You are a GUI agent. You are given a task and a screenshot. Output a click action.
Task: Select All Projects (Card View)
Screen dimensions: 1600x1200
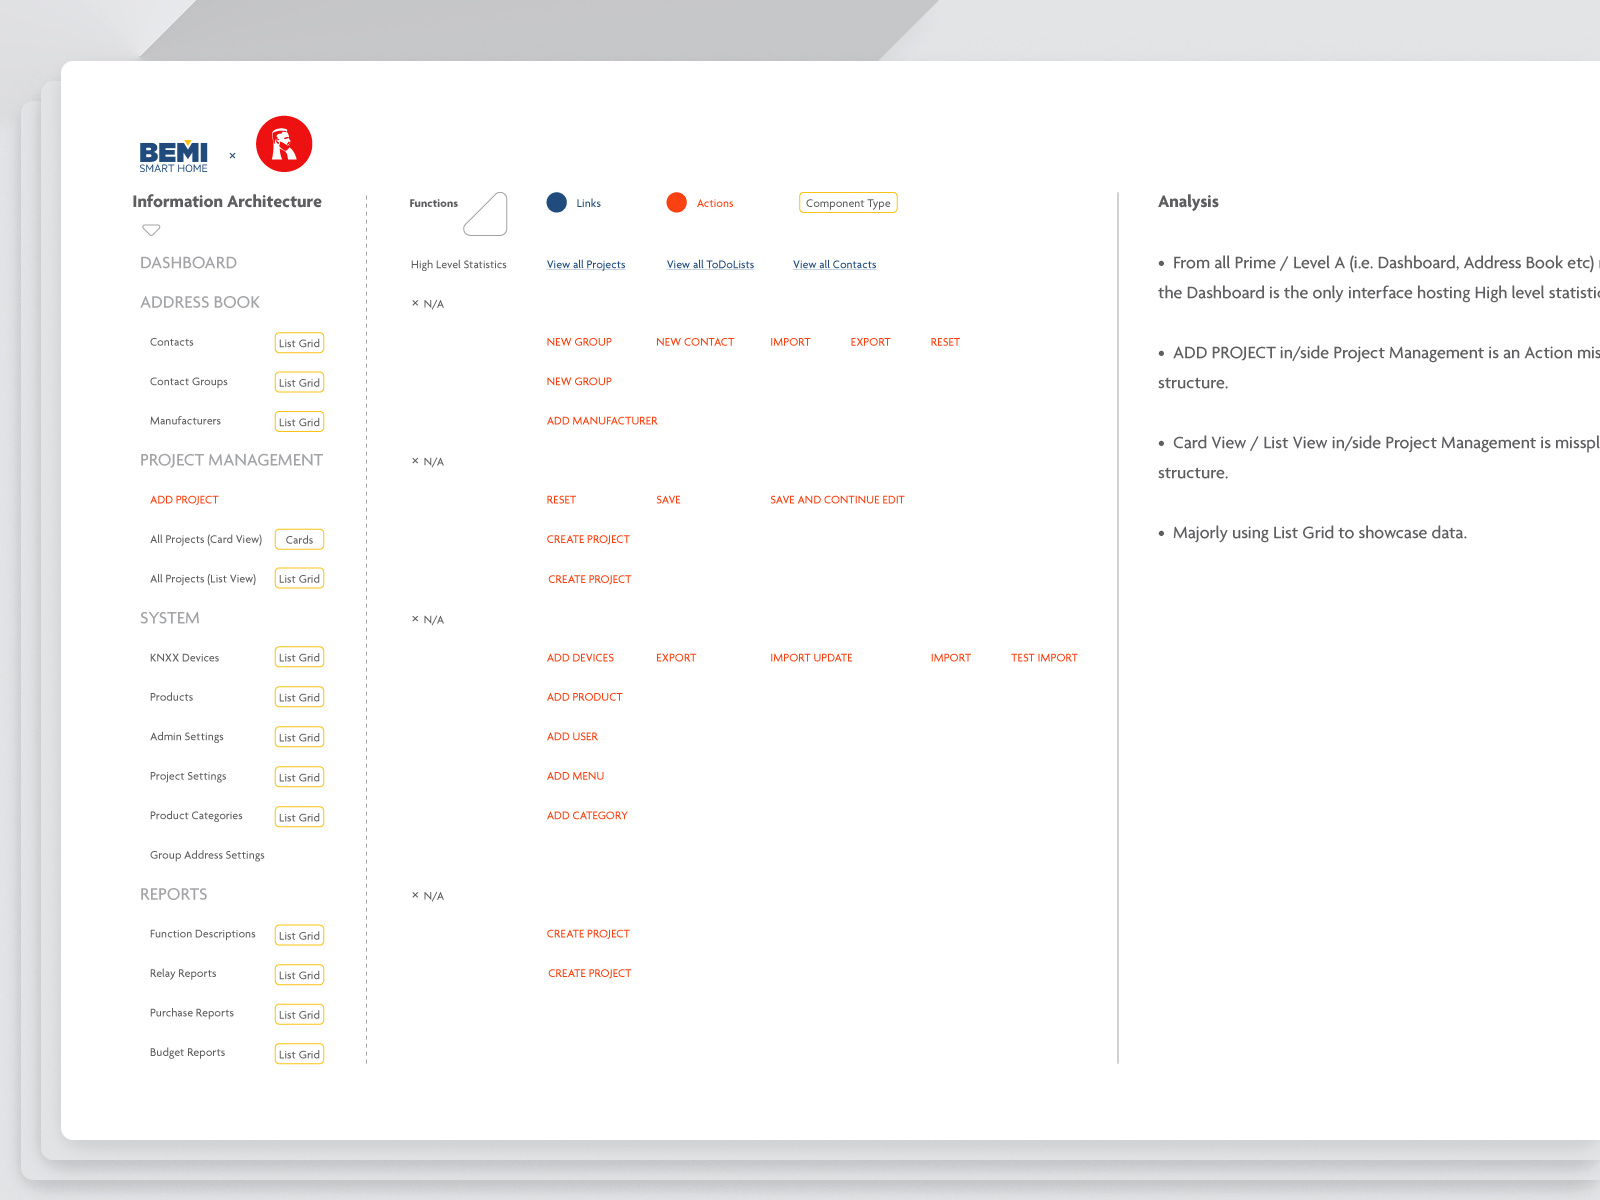pos(206,539)
